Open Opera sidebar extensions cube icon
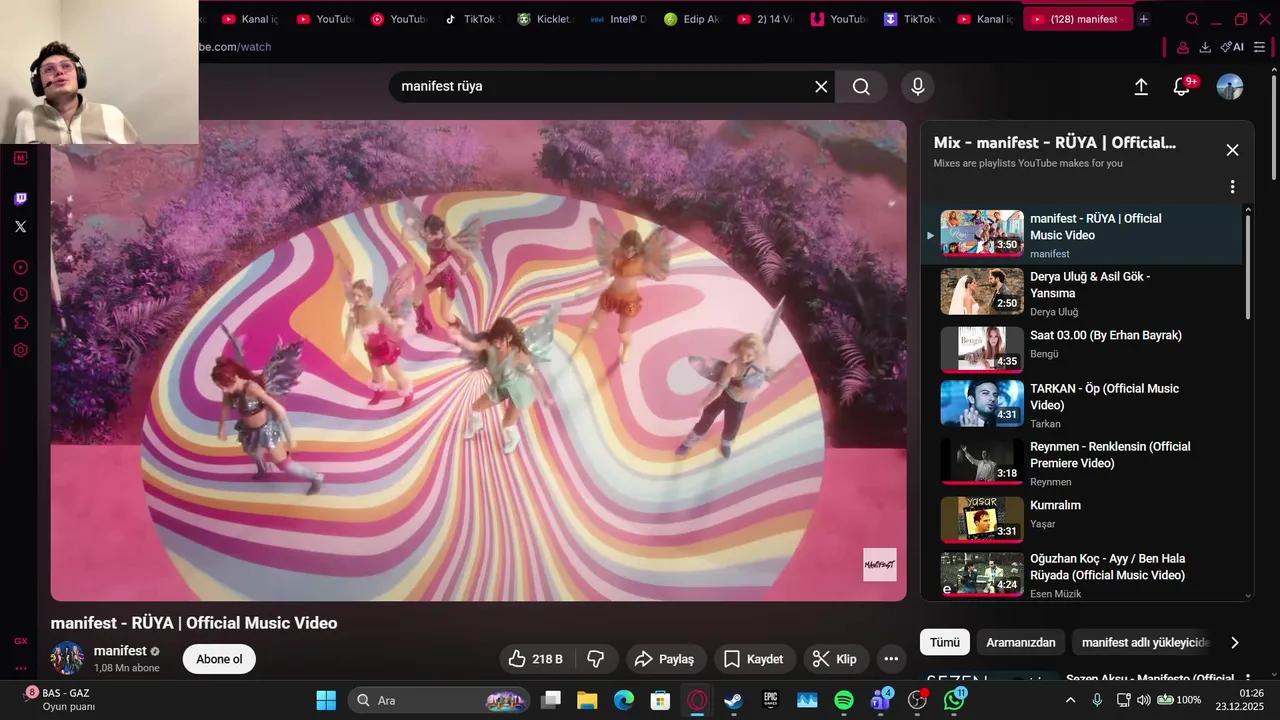Viewport: 1280px width, 720px height. (x=20, y=323)
